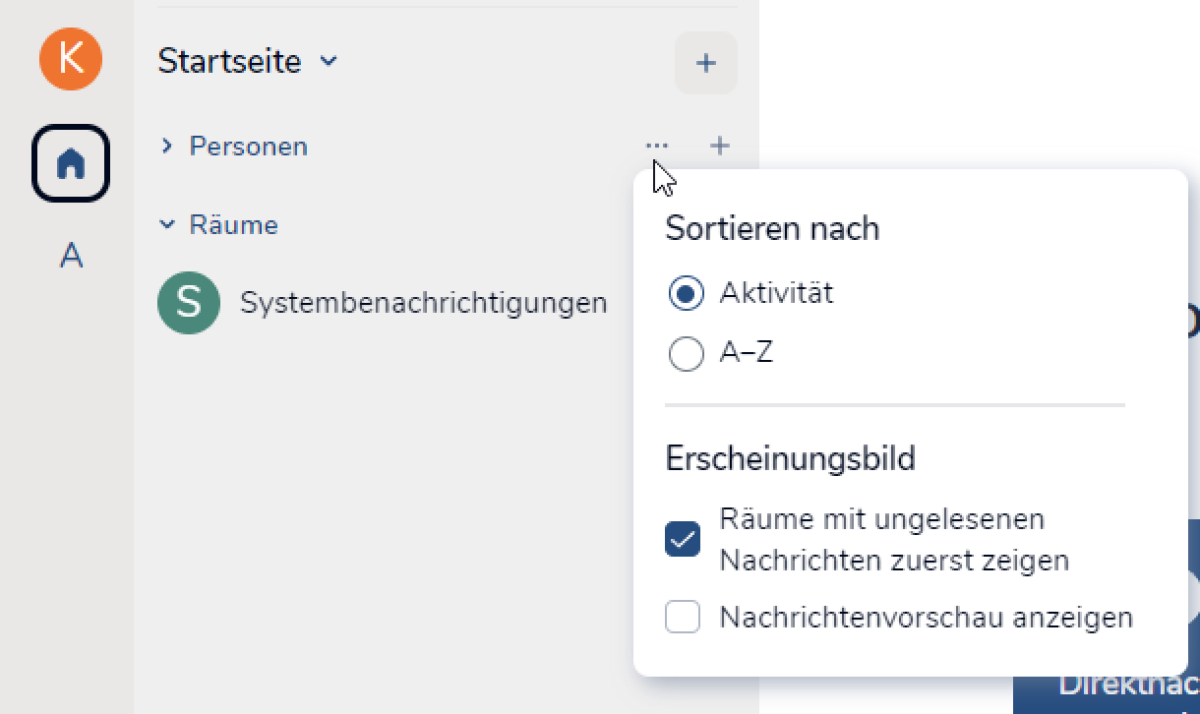The height and width of the screenshot is (714, 1200).
Task: Start a new chat with Personen plus icon
Action: (719, 147)
